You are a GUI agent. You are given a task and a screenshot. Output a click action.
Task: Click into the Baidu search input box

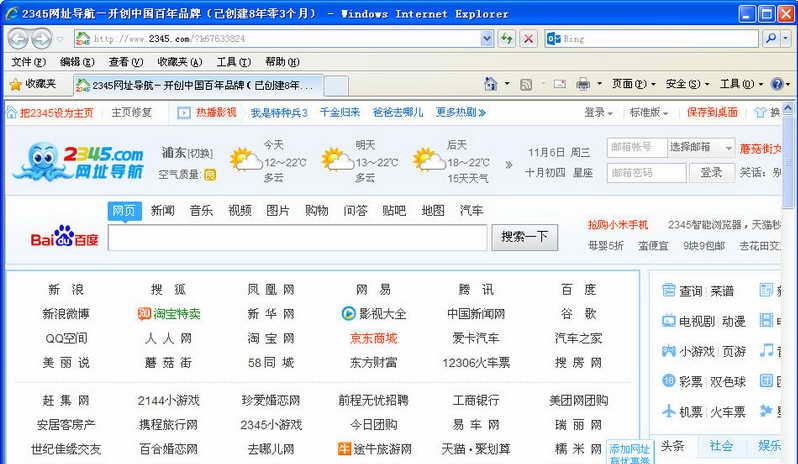click(298, 238)
